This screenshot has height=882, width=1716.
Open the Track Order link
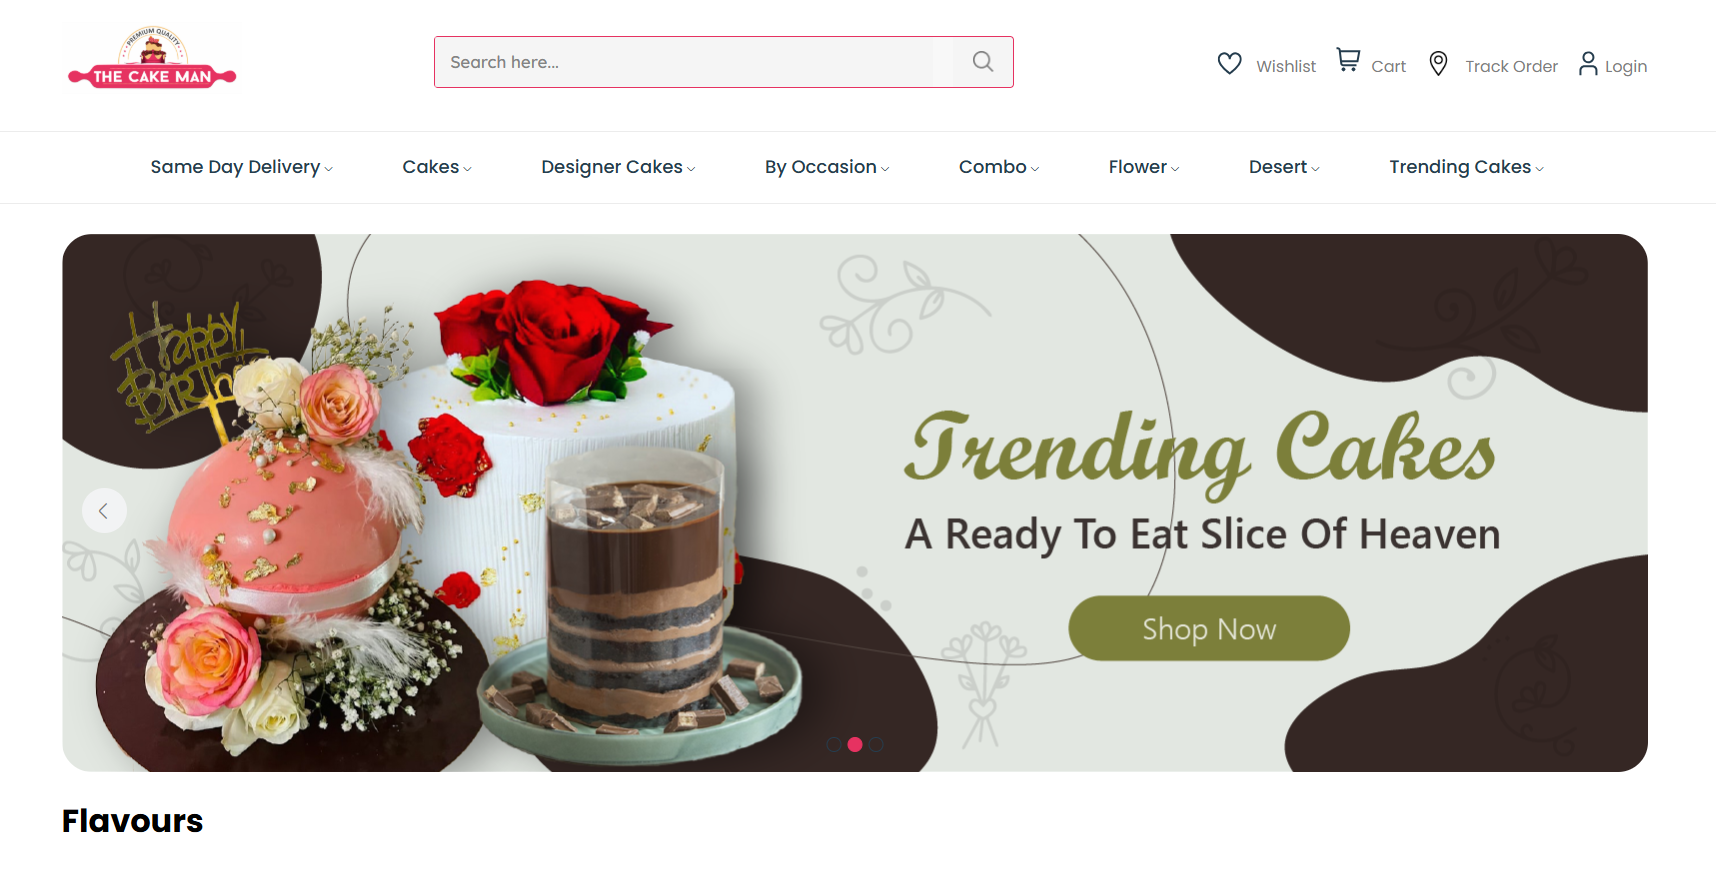1511,66
